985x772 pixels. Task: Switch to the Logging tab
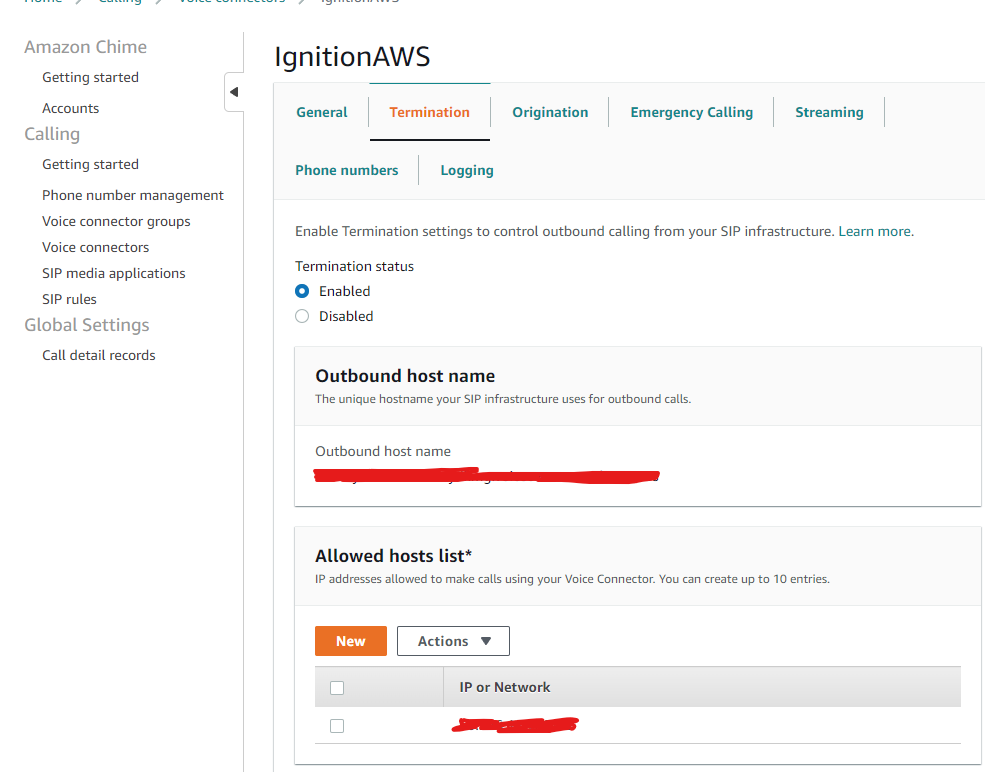click(x=467, y=170)
